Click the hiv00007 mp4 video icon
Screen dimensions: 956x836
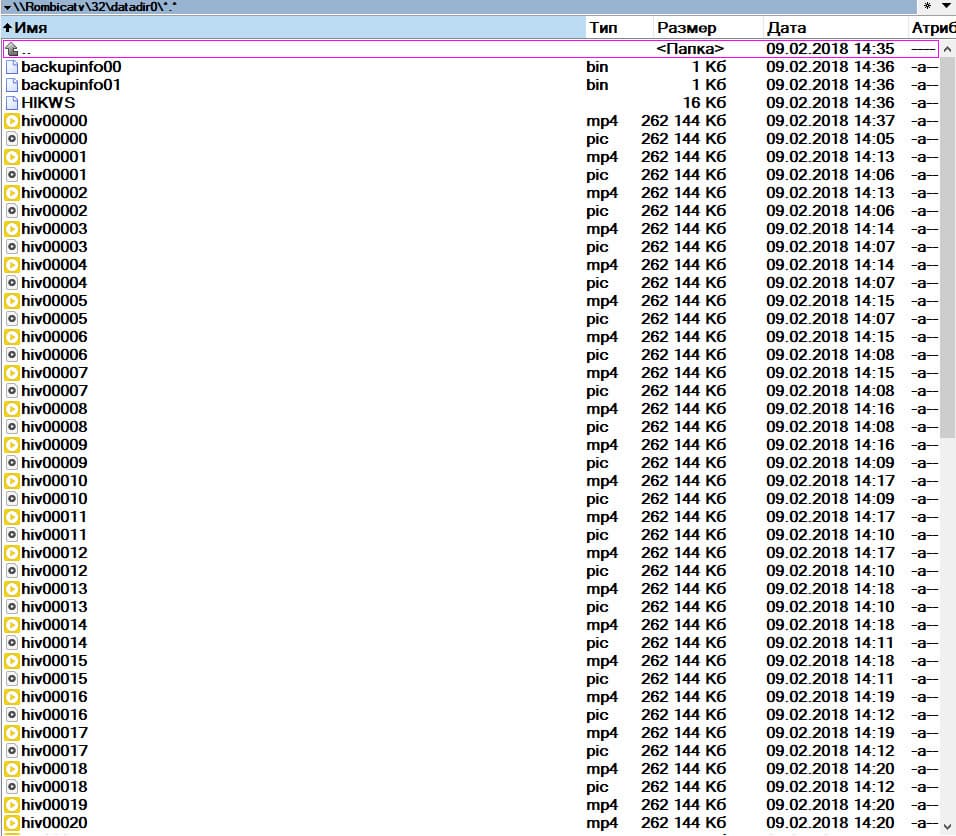tap(12, 373)
